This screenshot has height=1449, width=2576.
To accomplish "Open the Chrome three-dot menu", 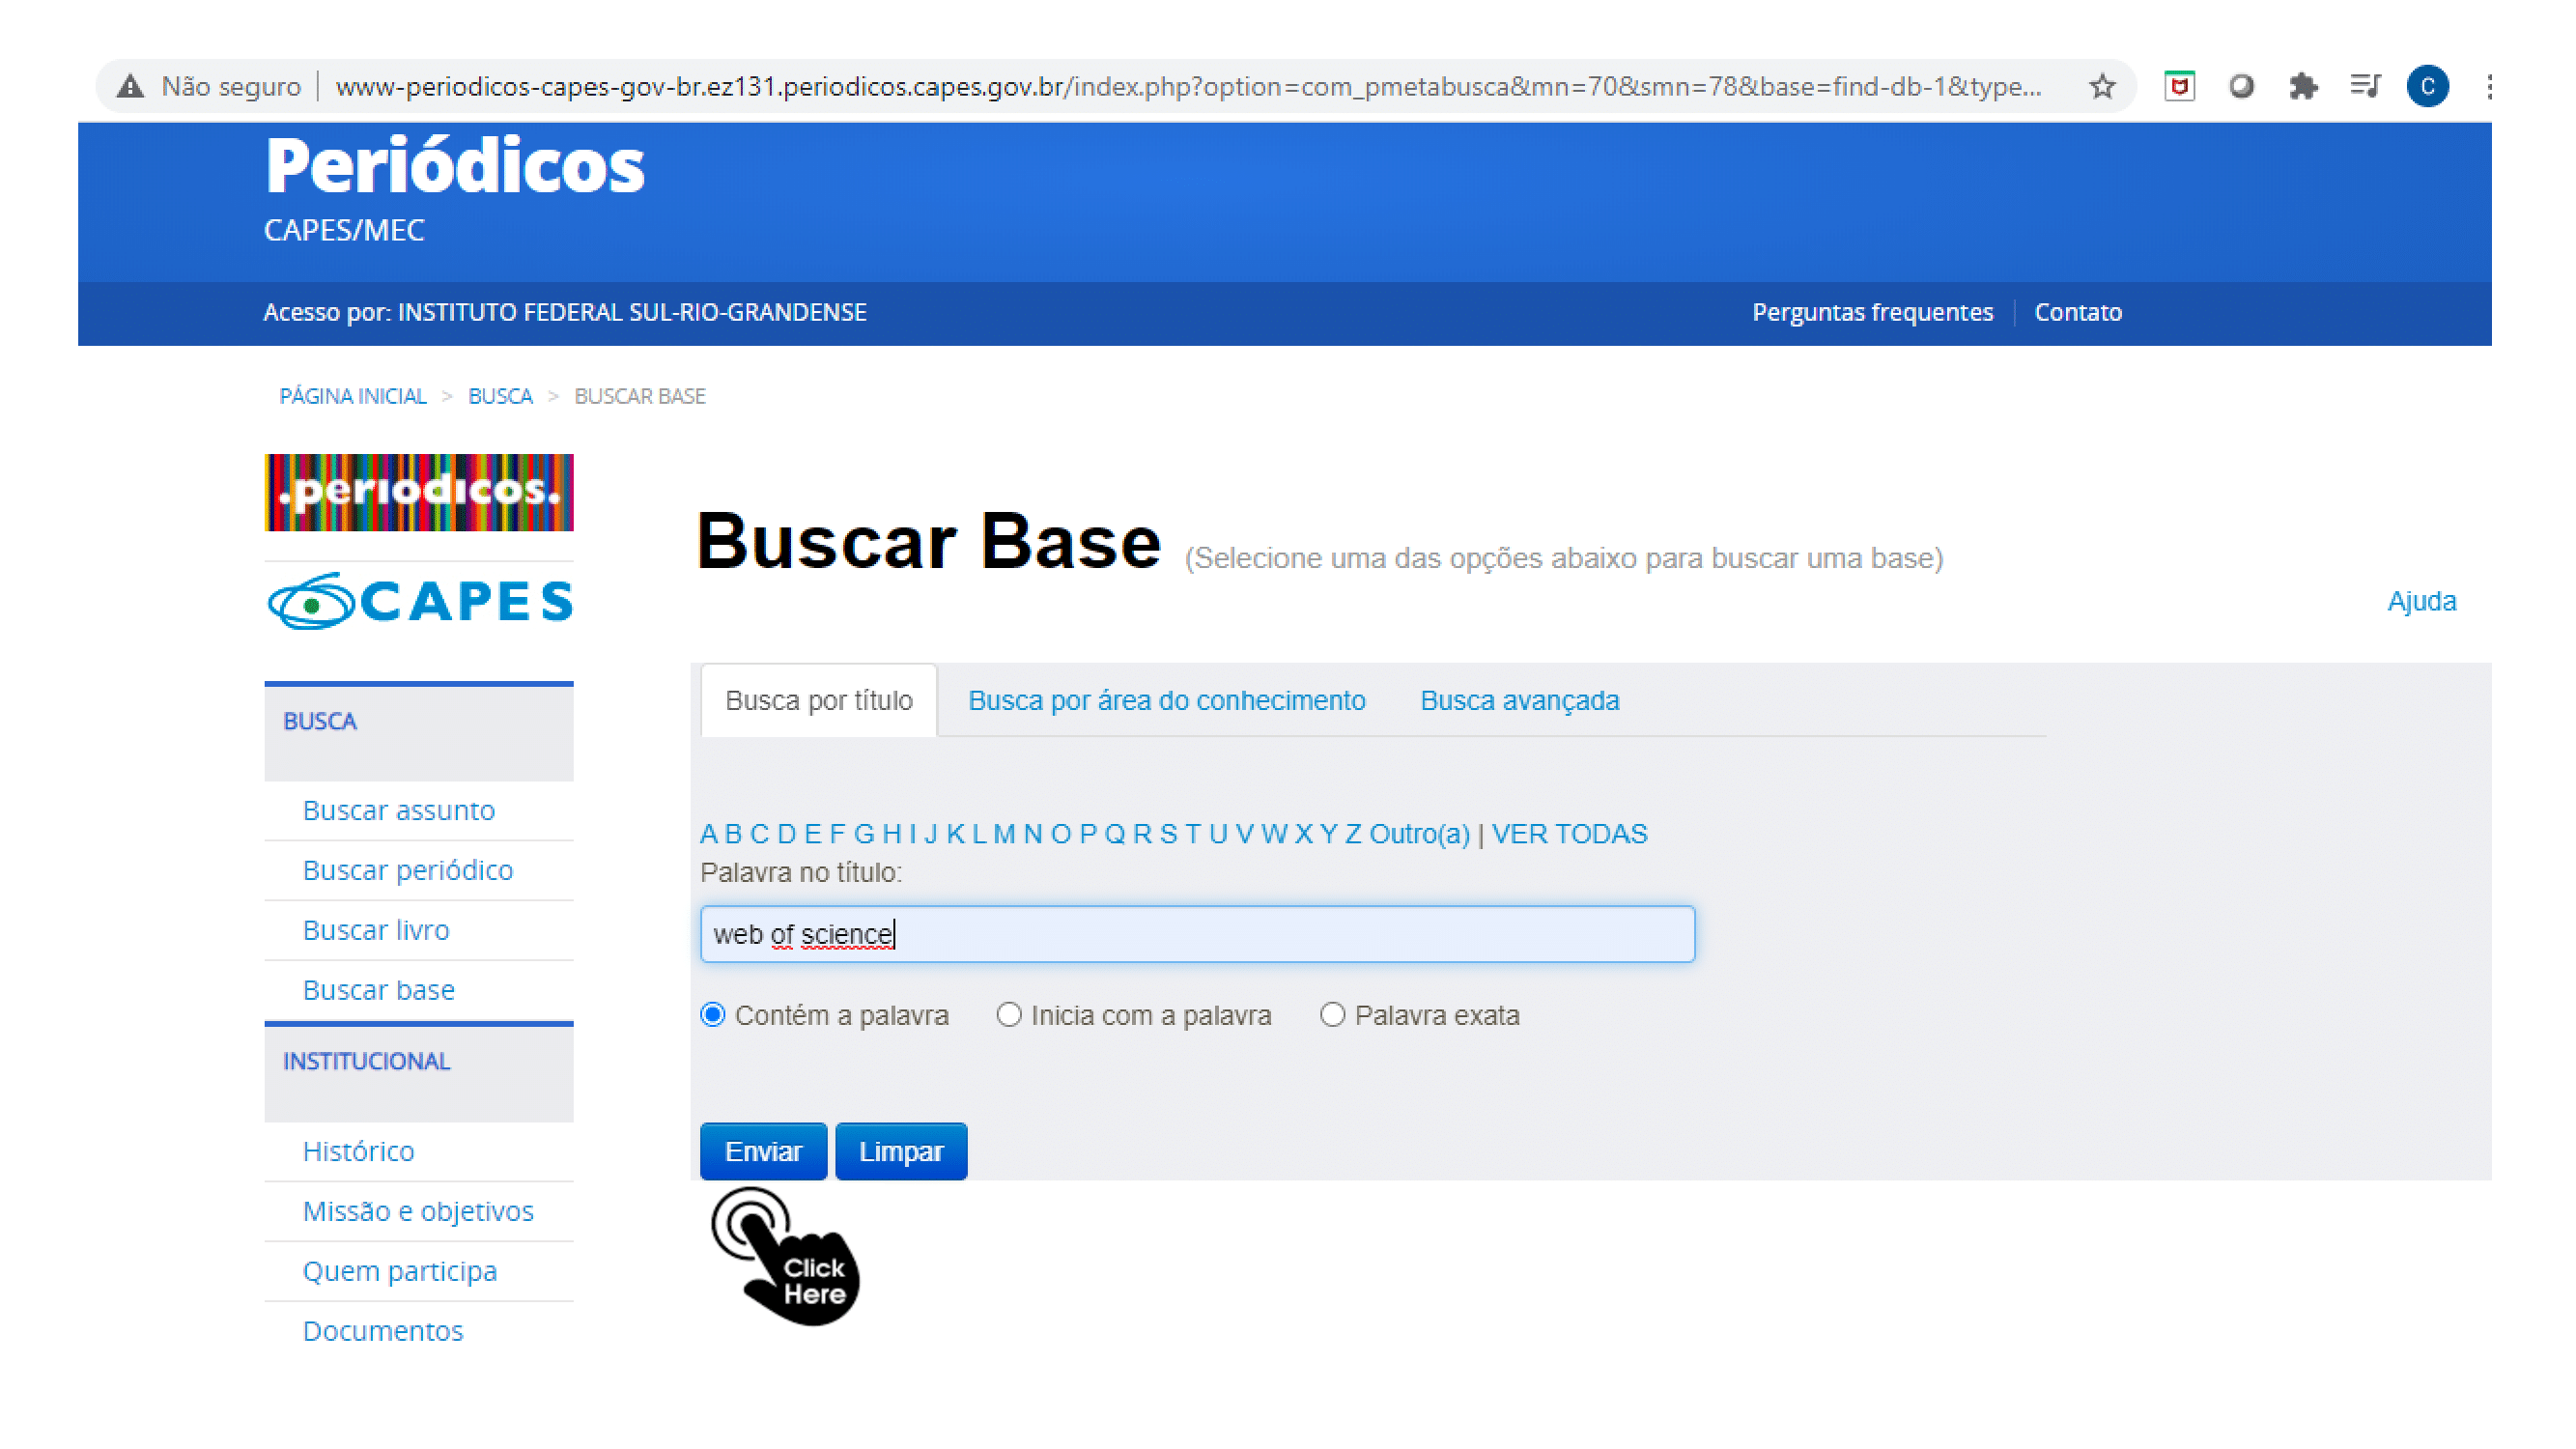I will tap(2488, 87).
